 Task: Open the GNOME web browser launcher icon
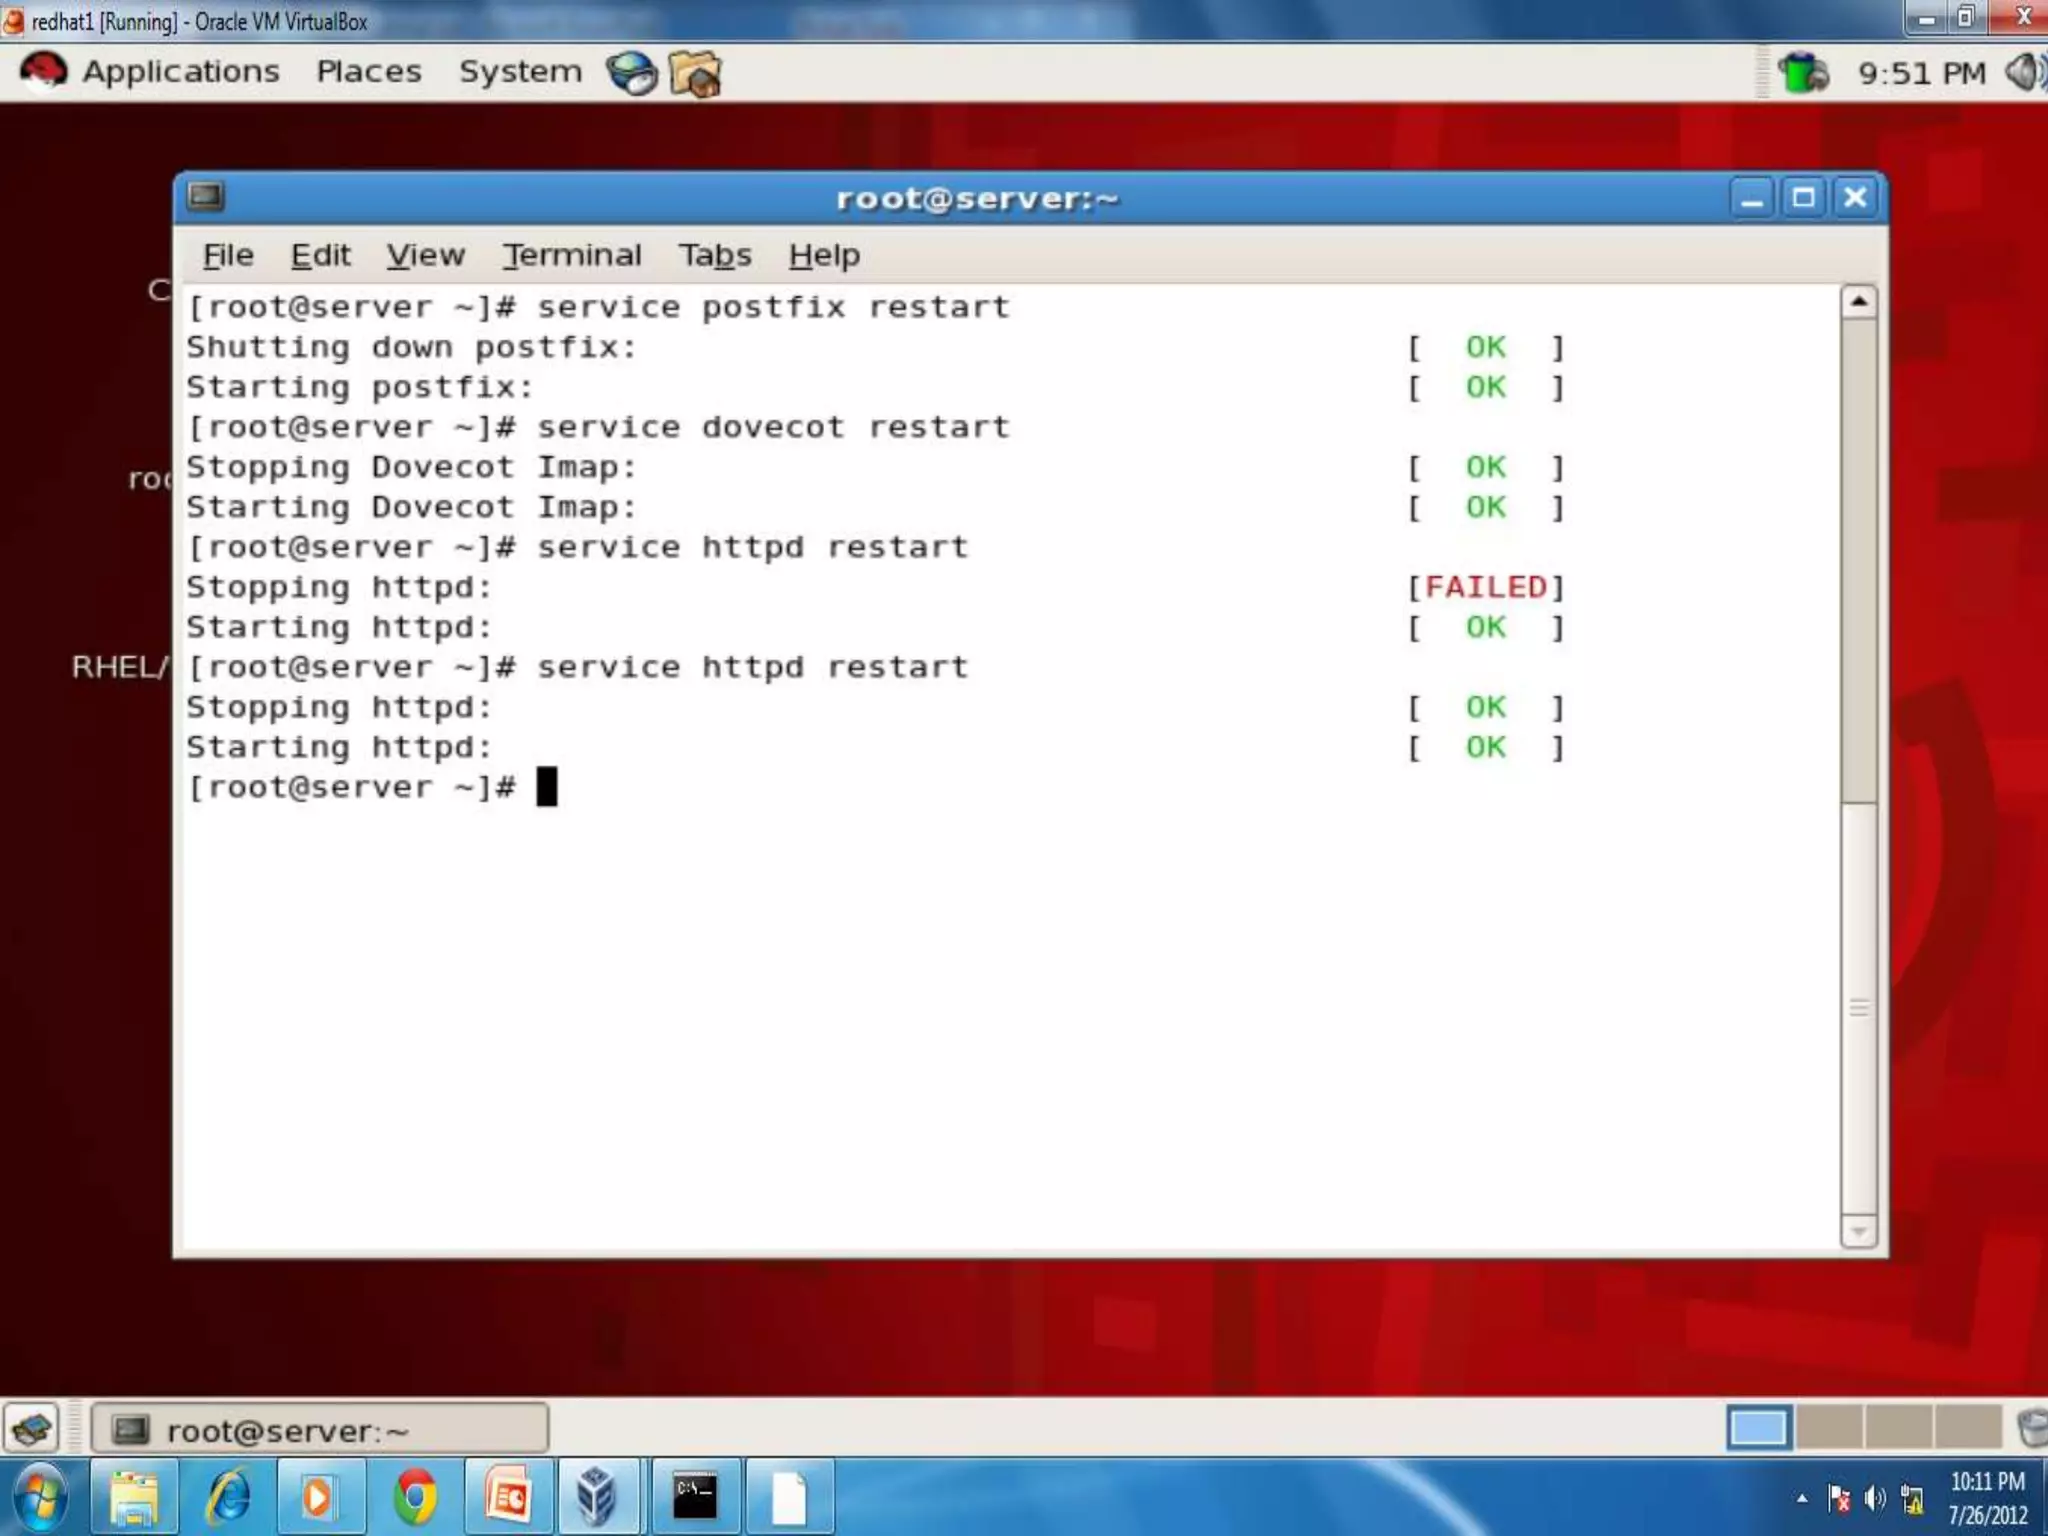[x=631, y=73]
